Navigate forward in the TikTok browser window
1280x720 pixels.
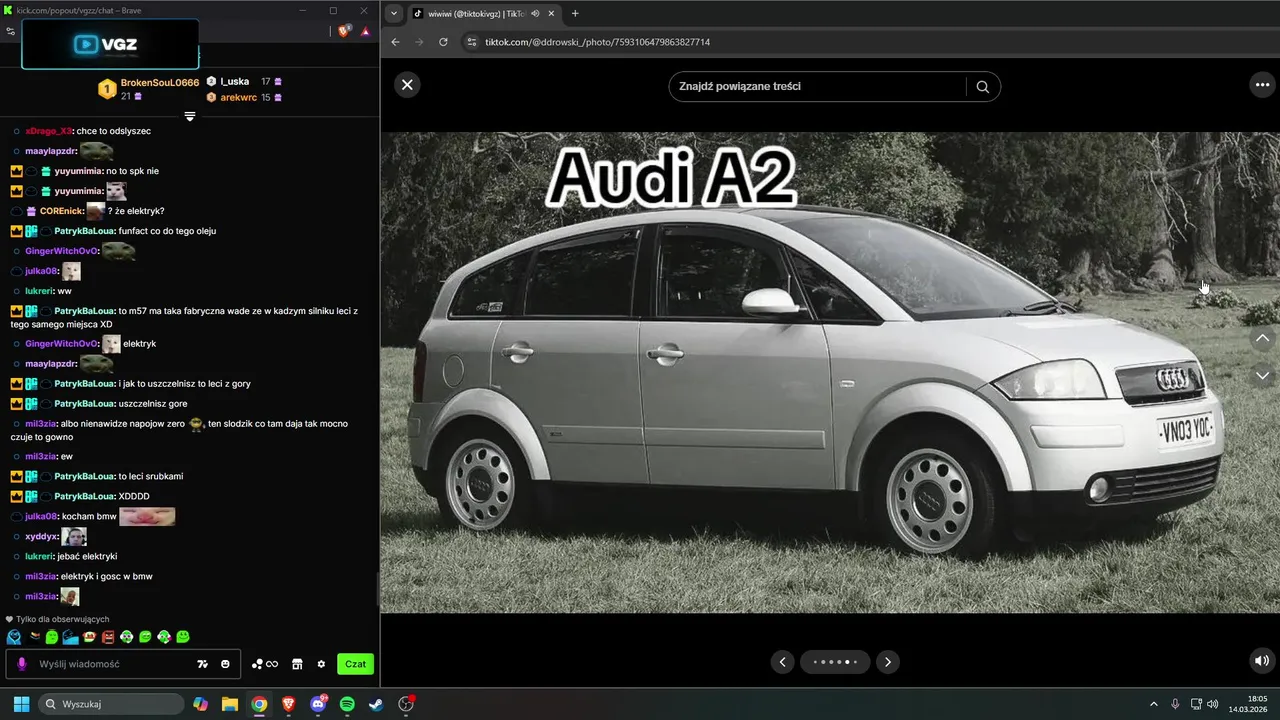[x=419, y=42]
